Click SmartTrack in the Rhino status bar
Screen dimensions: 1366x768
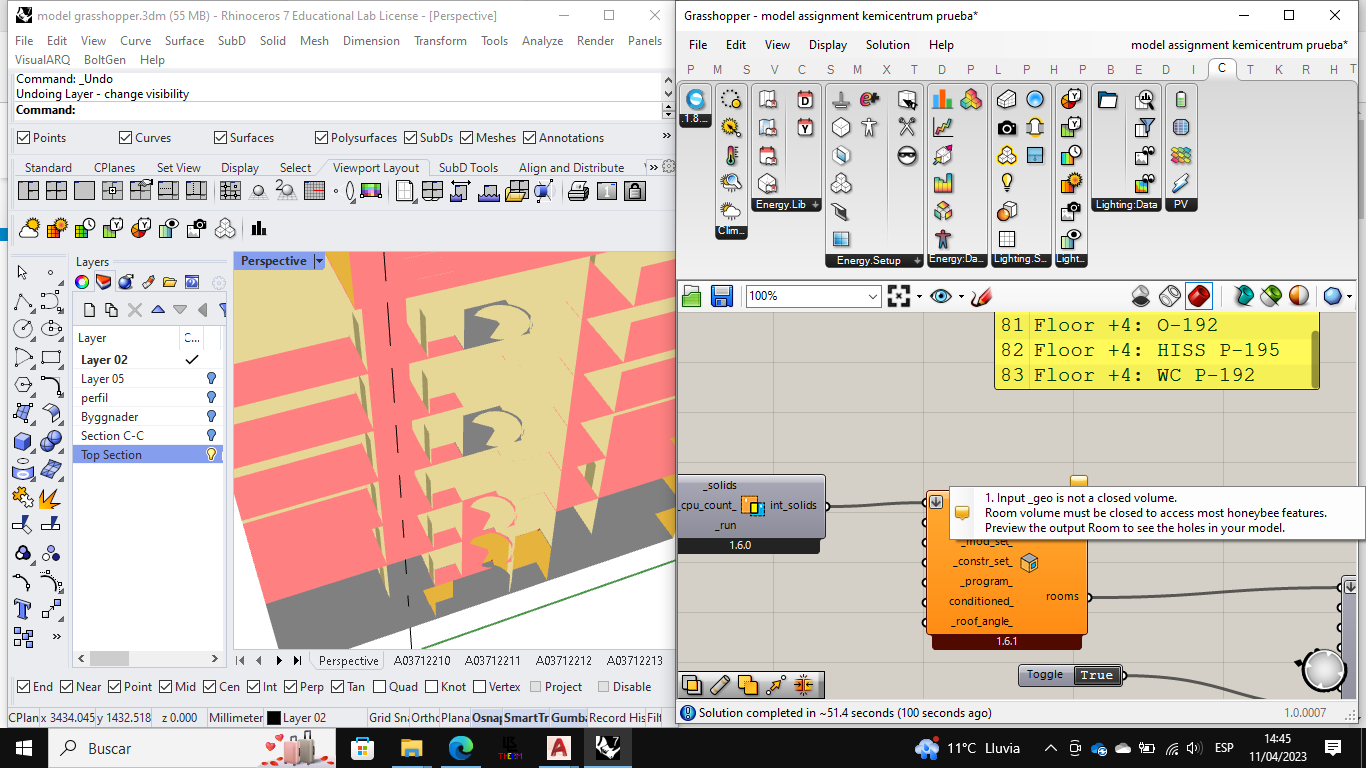(526, 718)
